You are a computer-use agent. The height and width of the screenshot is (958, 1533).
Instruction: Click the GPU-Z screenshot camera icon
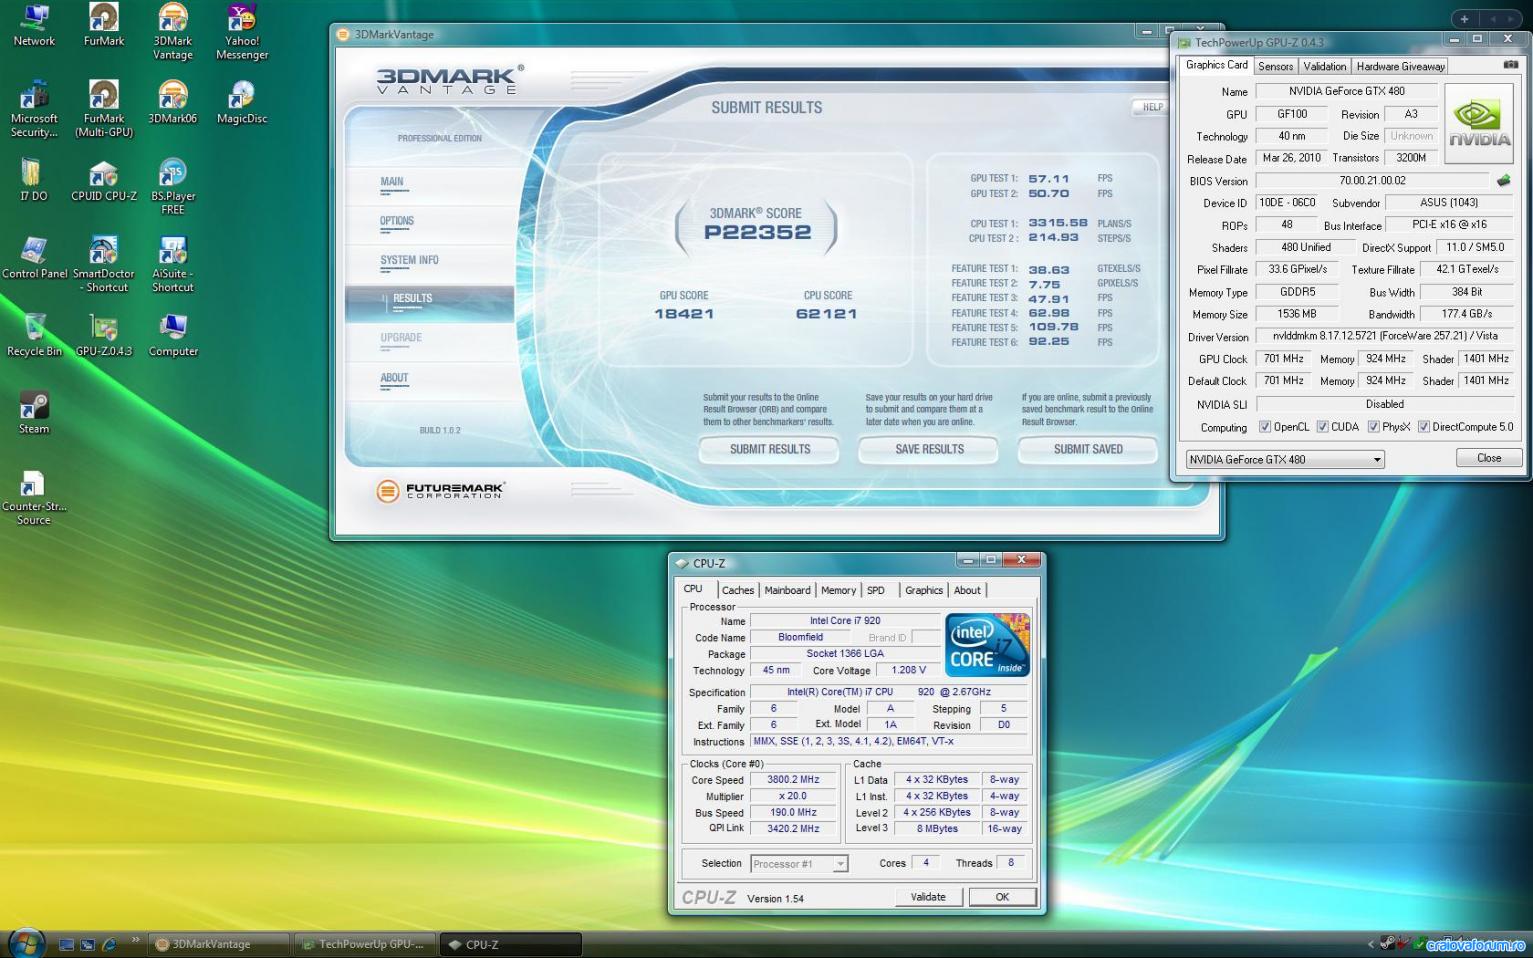tap(1510, 65)
